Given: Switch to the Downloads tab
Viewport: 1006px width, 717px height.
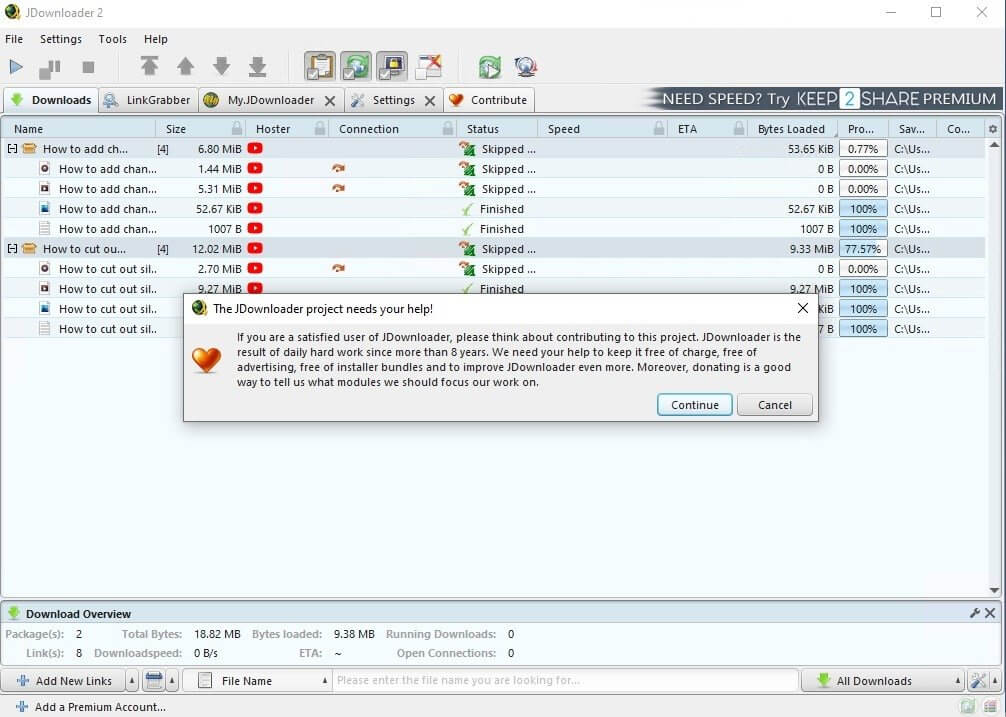Looking at the screenshot, I should tap(51, 100).
